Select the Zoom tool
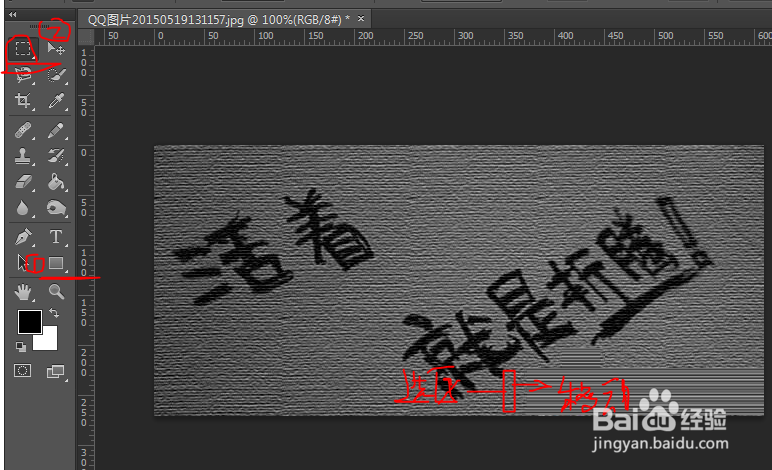This screenshot has width=772, height=470. (56, 292)
